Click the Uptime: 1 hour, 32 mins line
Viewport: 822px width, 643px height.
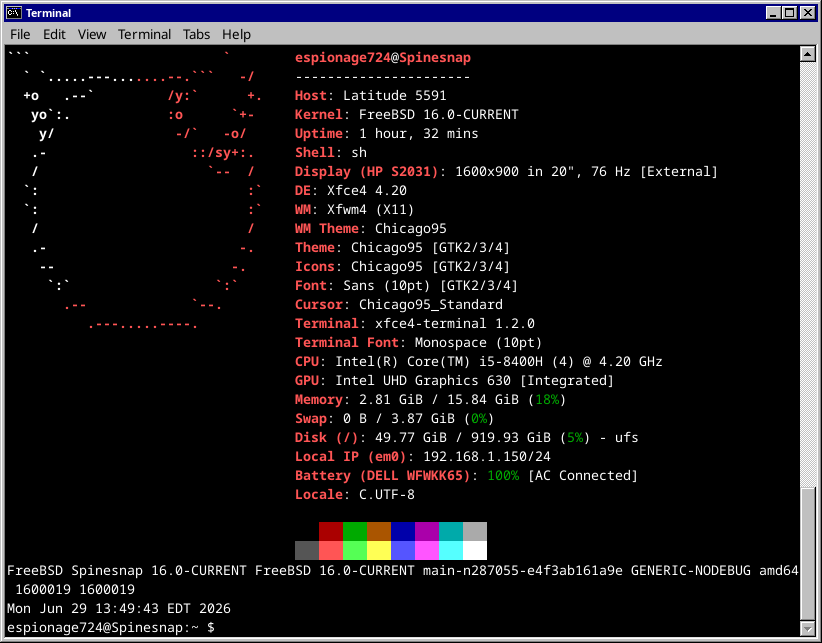[x=386, y=134]
